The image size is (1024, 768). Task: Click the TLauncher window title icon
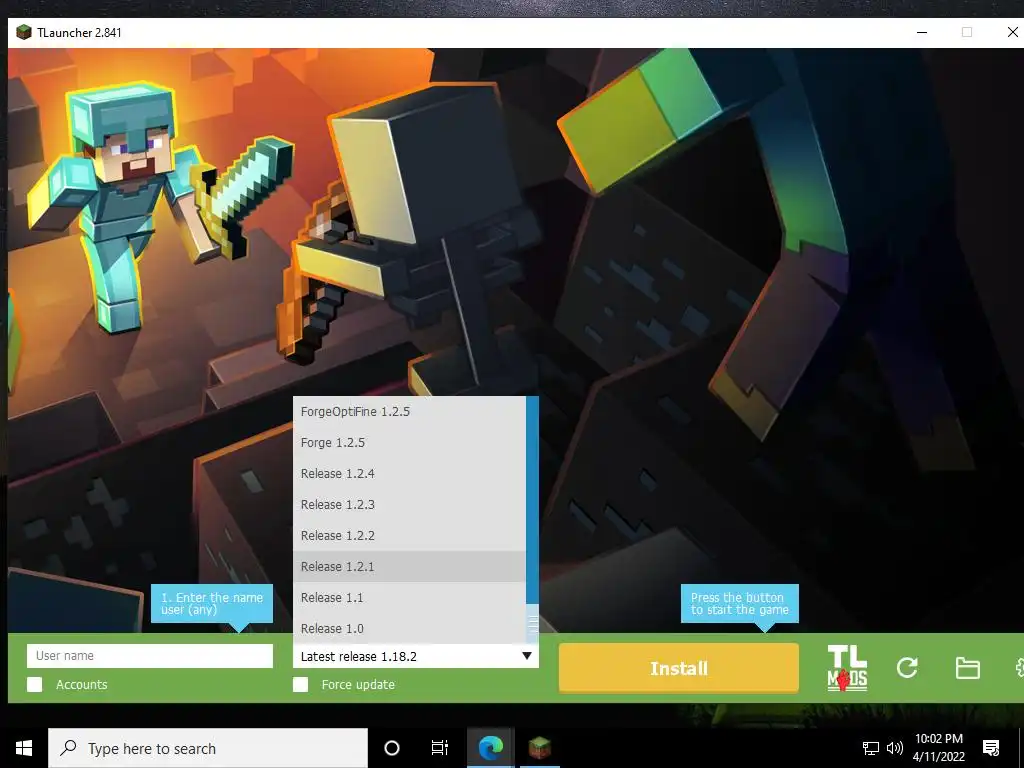pyautogui.click(x=24, y=32)
